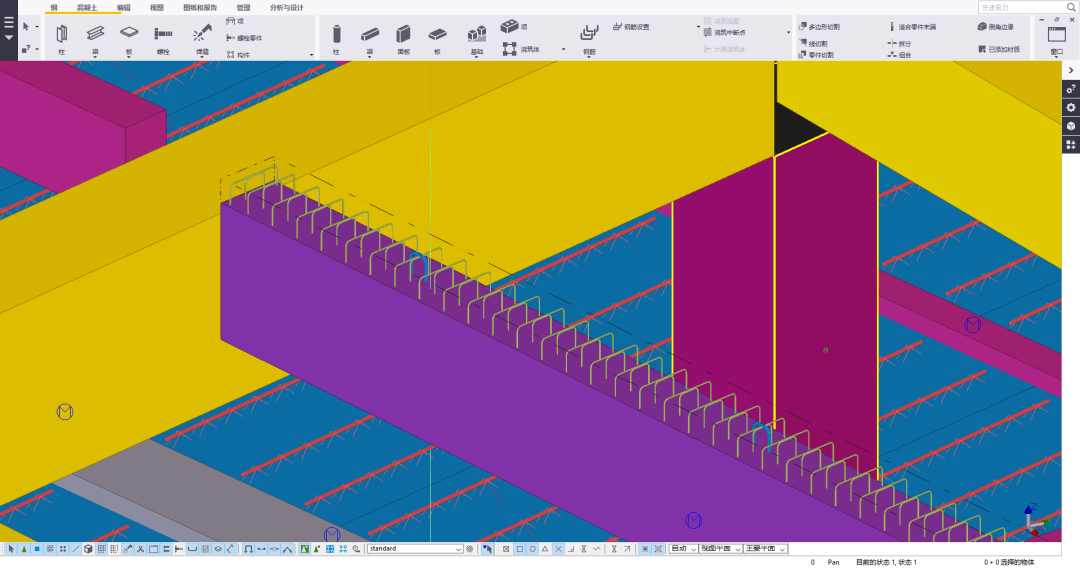
Task: Click the 倒角边缘 button
Action: tap(995, 27)
